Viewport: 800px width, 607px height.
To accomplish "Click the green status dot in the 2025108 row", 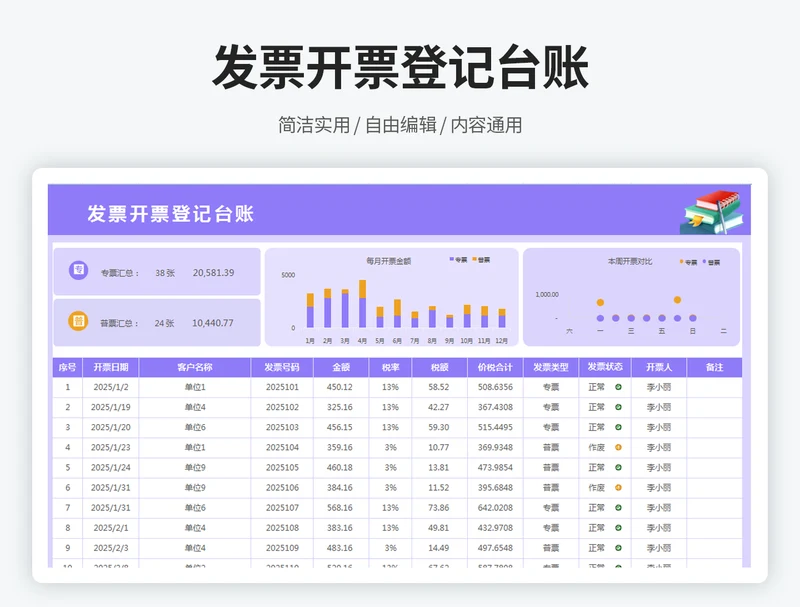I will tap(618, 528).
